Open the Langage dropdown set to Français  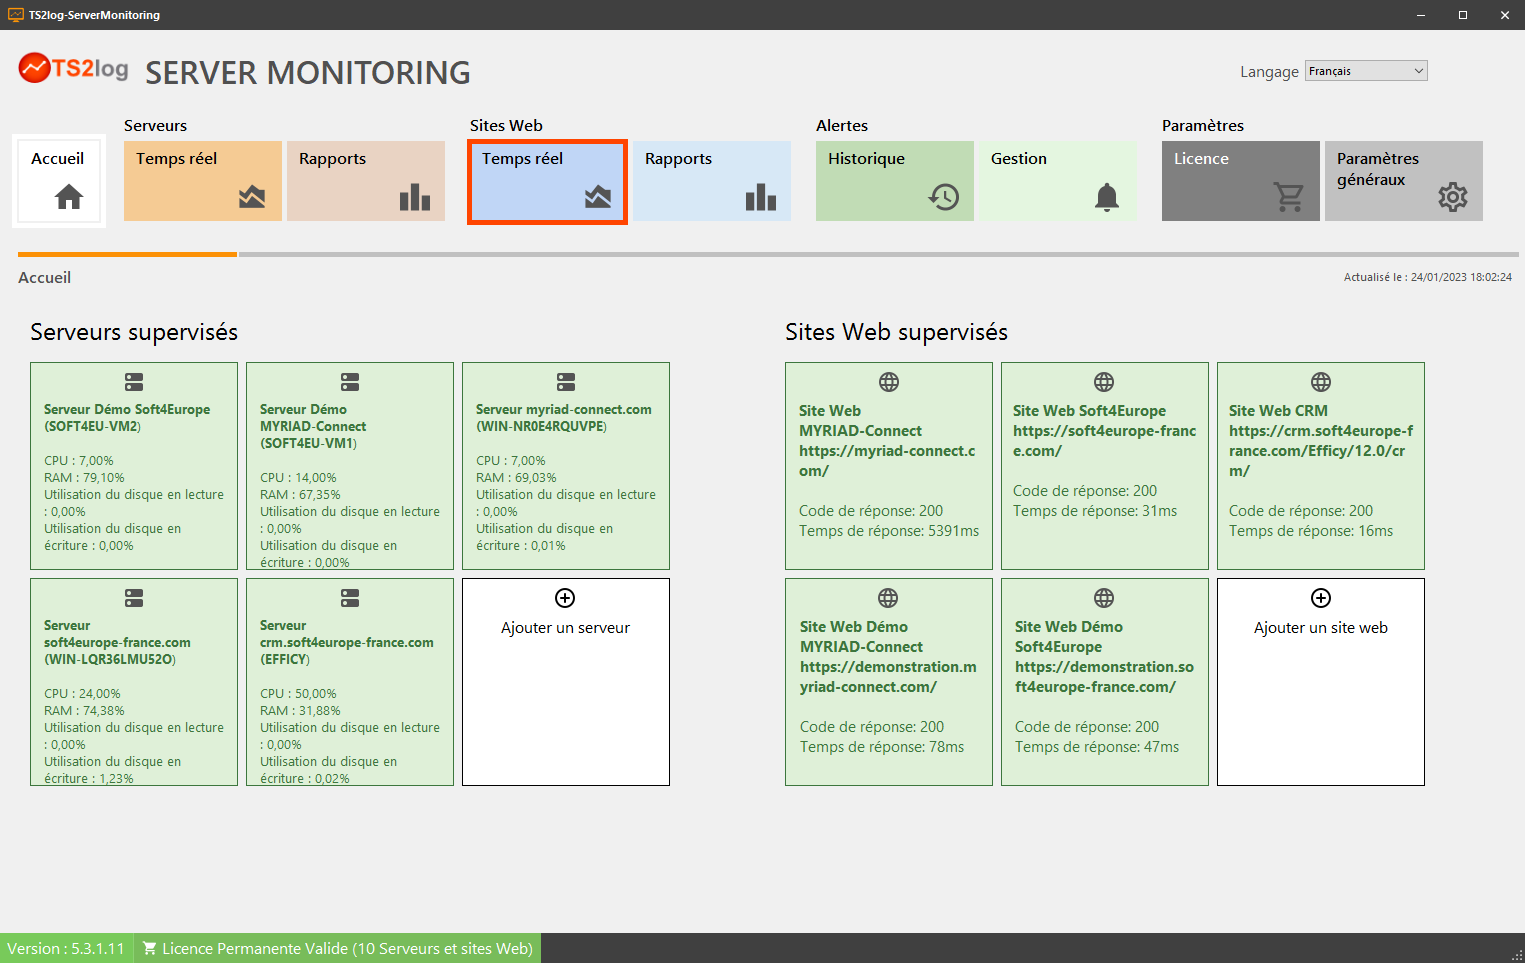pos(1366,71)
